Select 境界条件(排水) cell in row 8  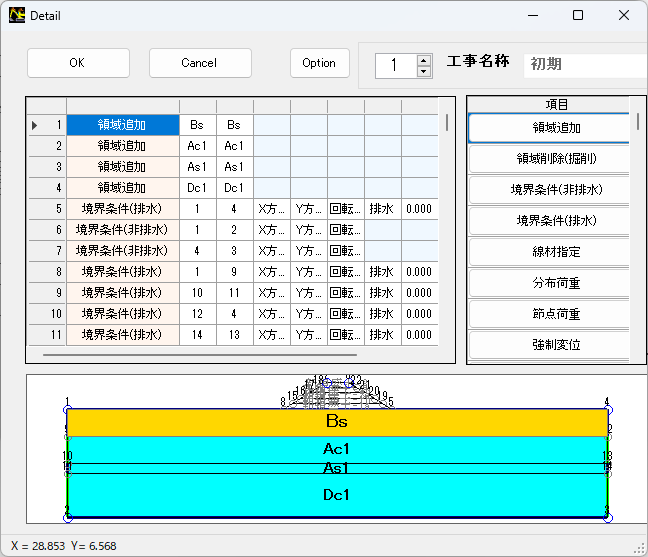click(123, 271)
